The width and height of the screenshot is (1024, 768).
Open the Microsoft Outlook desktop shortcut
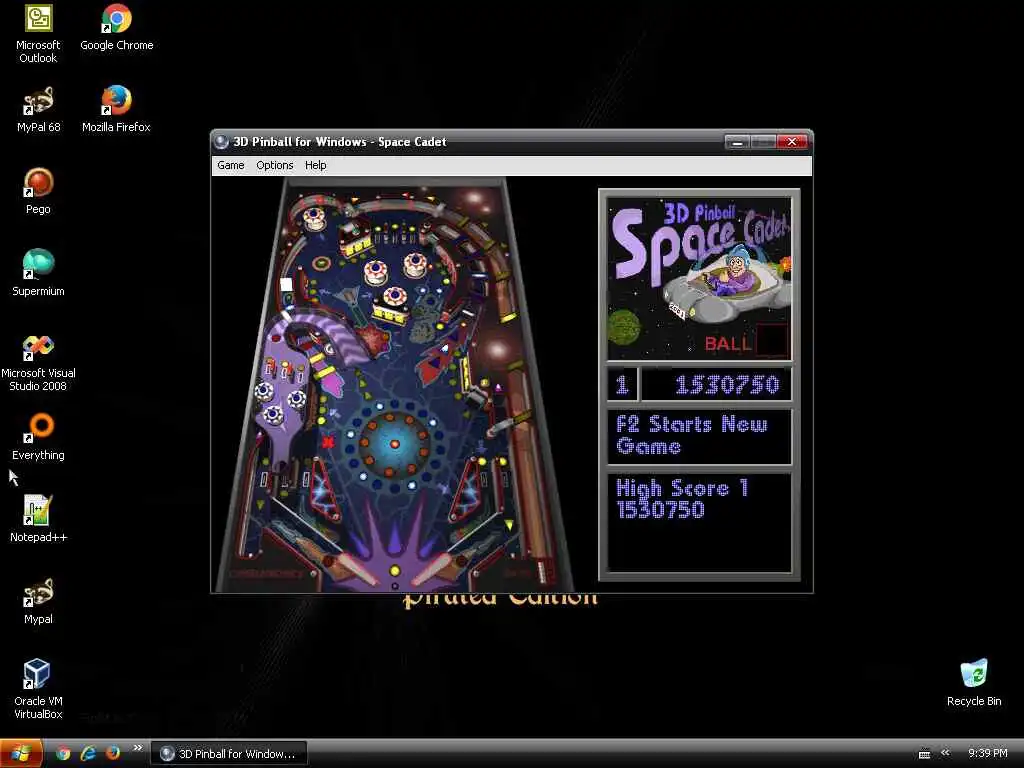coord(38,33)
